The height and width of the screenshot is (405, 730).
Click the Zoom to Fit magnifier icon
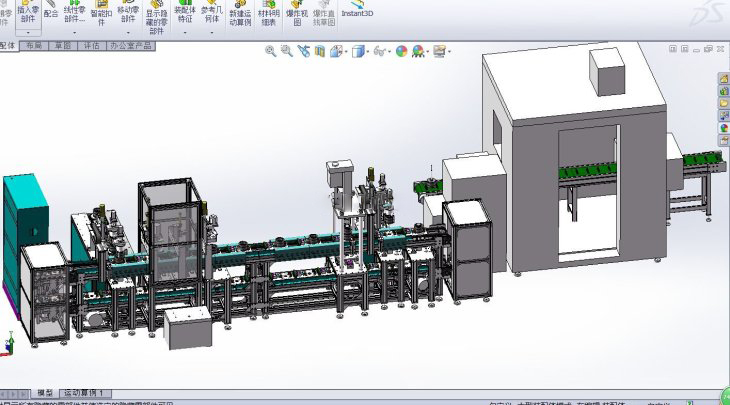[x=270, y=51]
